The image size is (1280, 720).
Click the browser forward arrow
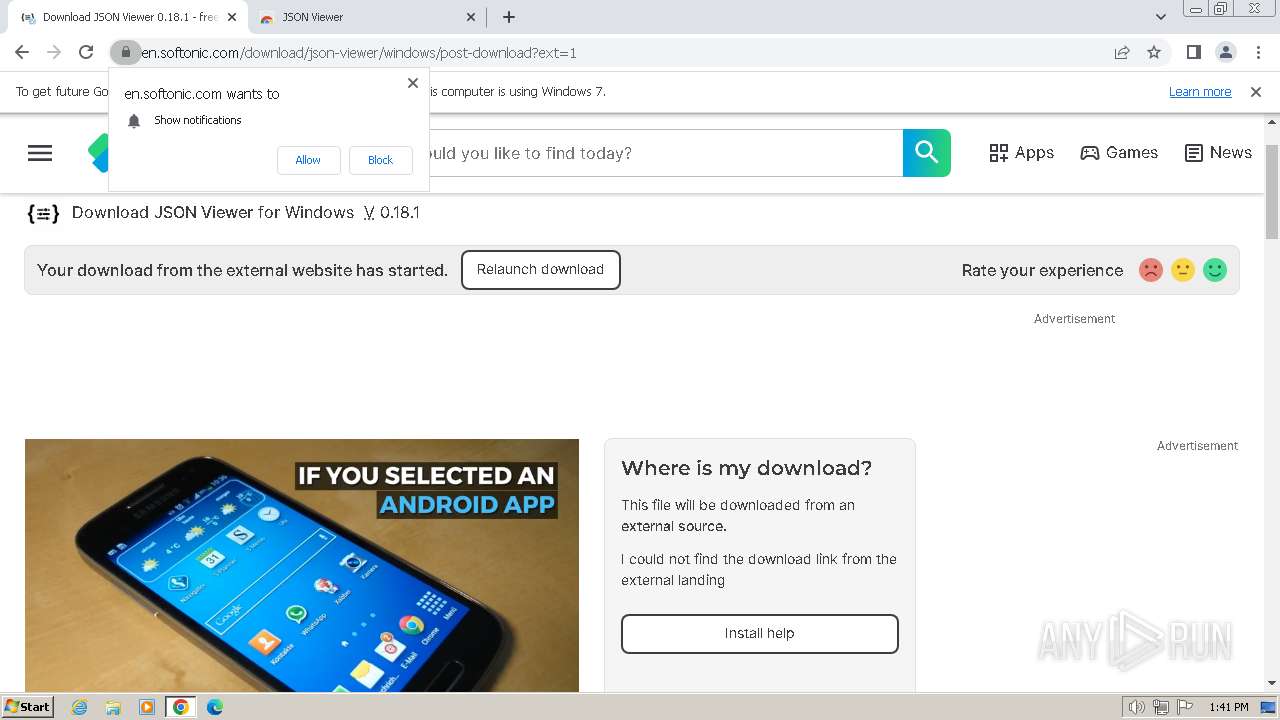point(54,52)
